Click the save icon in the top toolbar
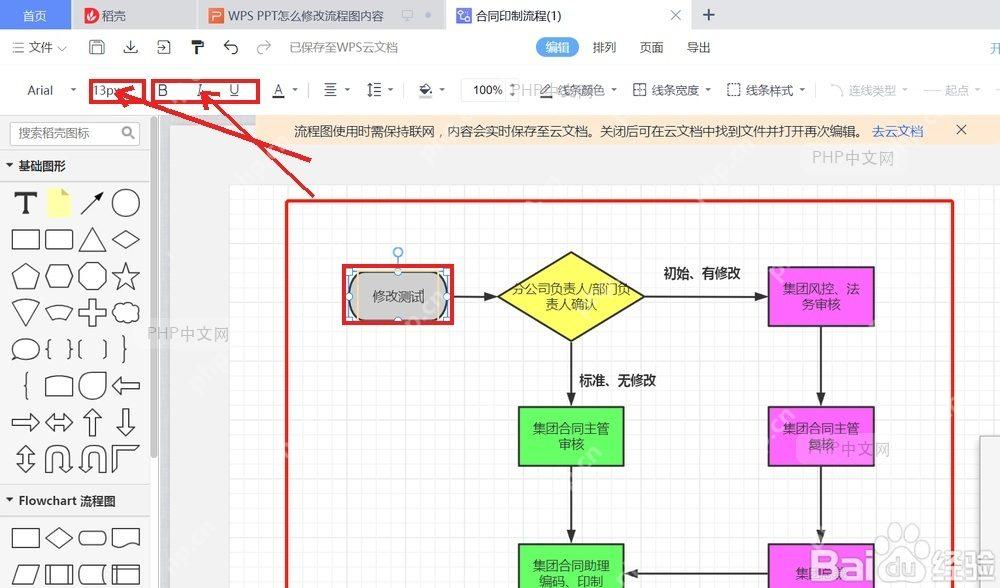1000x588 pixels. [97, 47]
